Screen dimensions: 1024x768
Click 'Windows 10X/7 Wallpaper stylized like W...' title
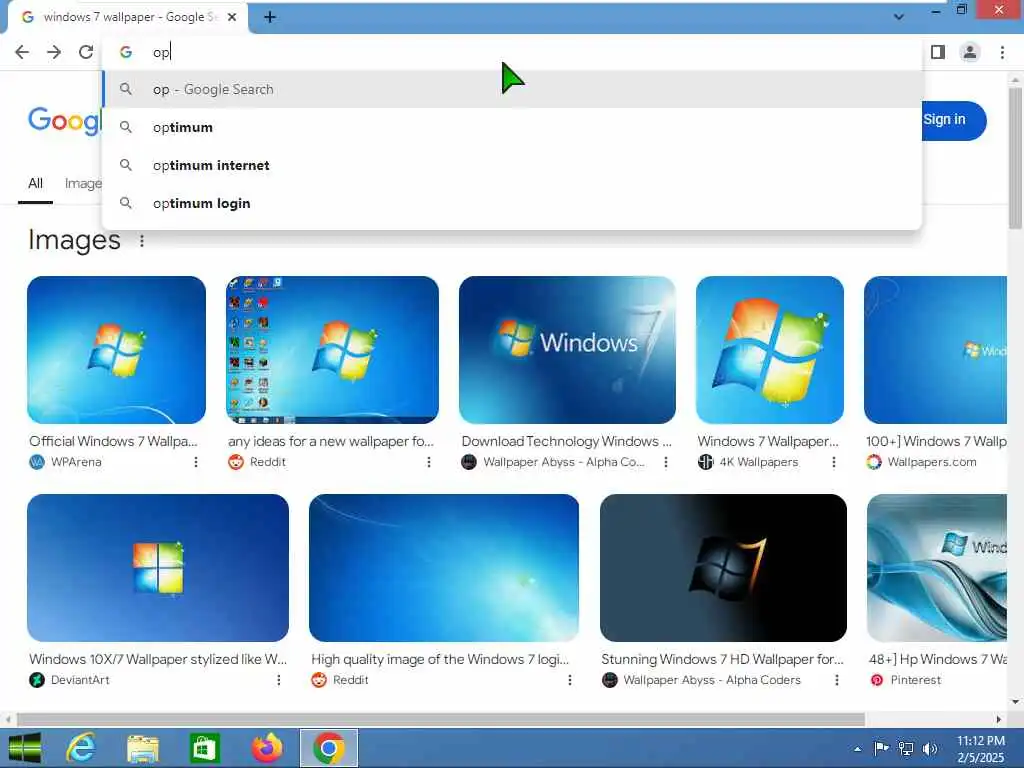click(158, 660)
